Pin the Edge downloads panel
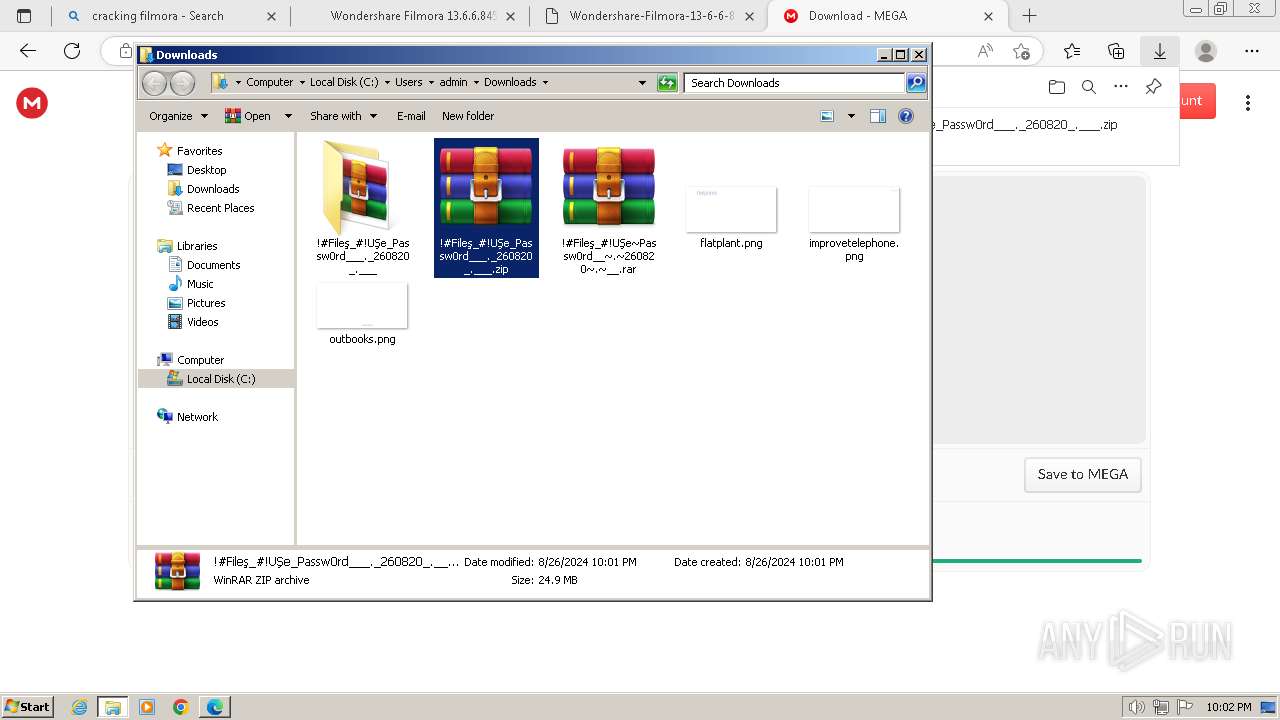The width and height of the screenshot is (1280, 720). pyautogui.click(x=1153, y=87)
